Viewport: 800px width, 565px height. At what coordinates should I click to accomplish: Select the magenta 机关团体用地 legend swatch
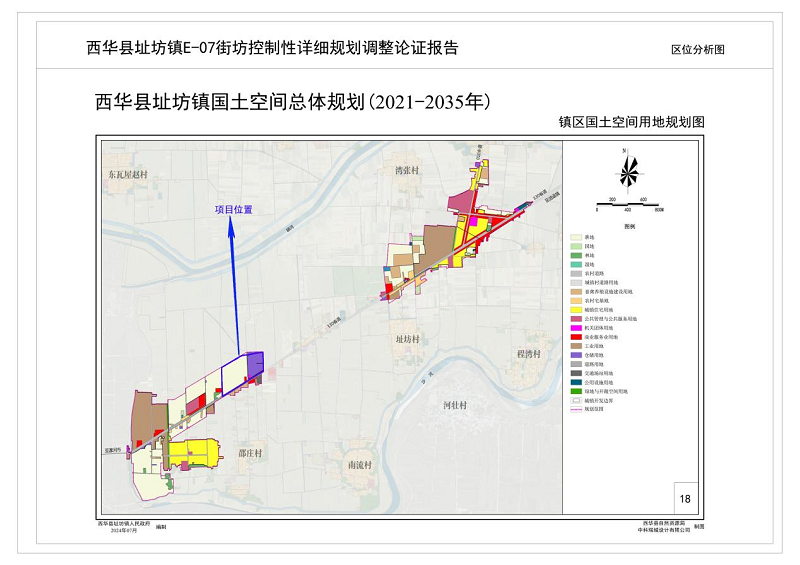click(x=575, y=327)
